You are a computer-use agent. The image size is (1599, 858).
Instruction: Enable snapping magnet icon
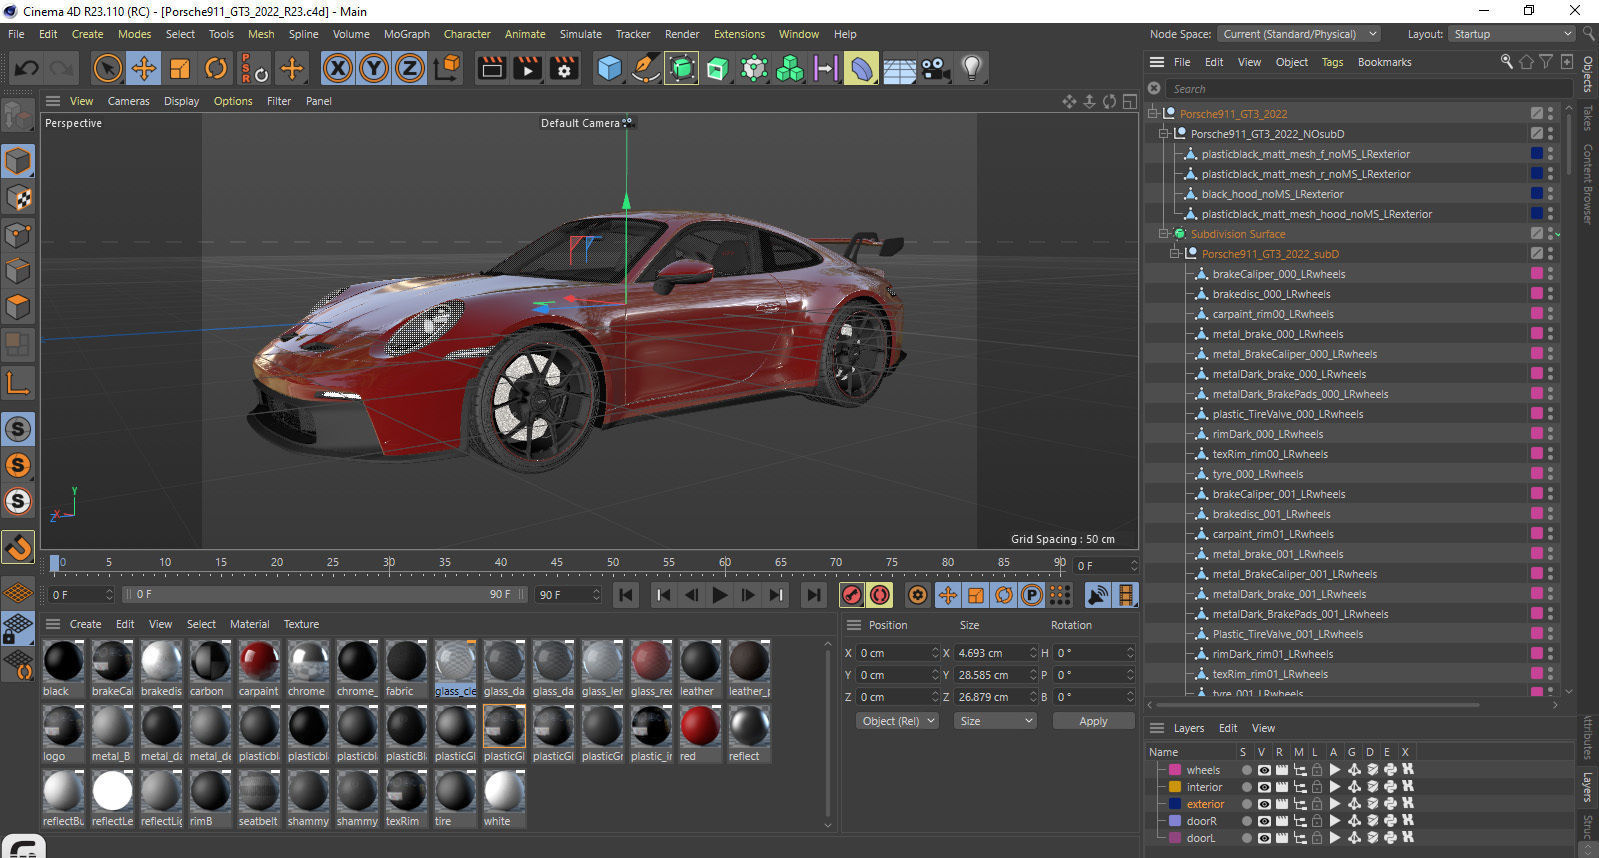(x=18, y=547)
